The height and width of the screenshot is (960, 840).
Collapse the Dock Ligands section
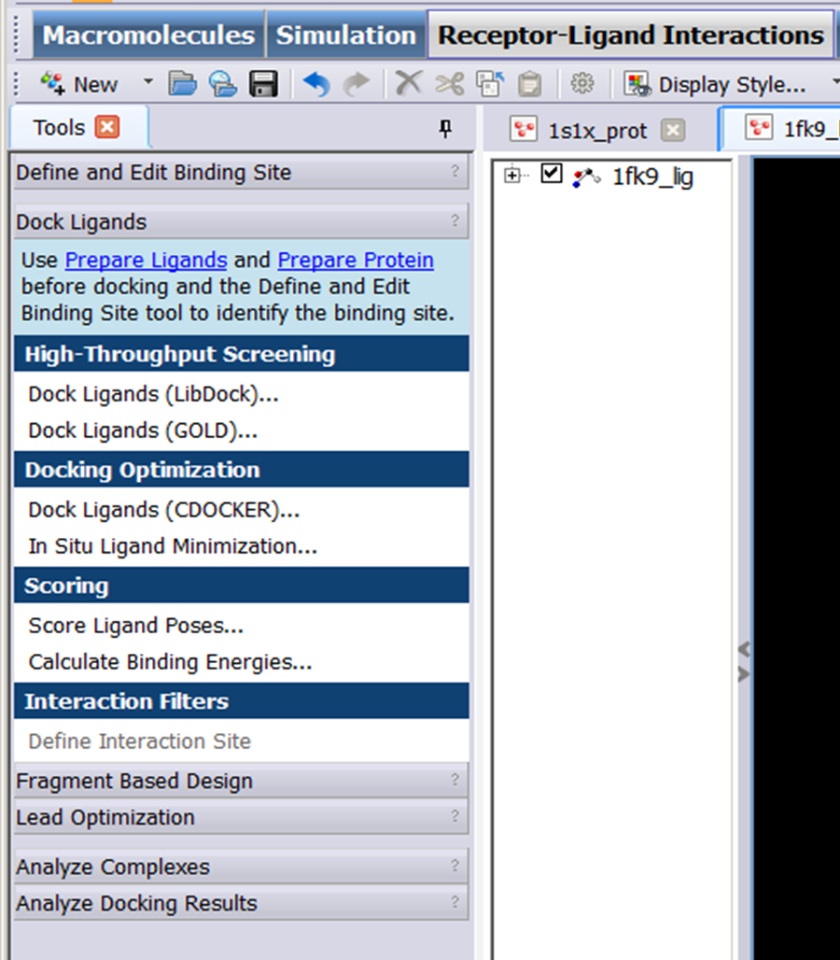(241, 222)
